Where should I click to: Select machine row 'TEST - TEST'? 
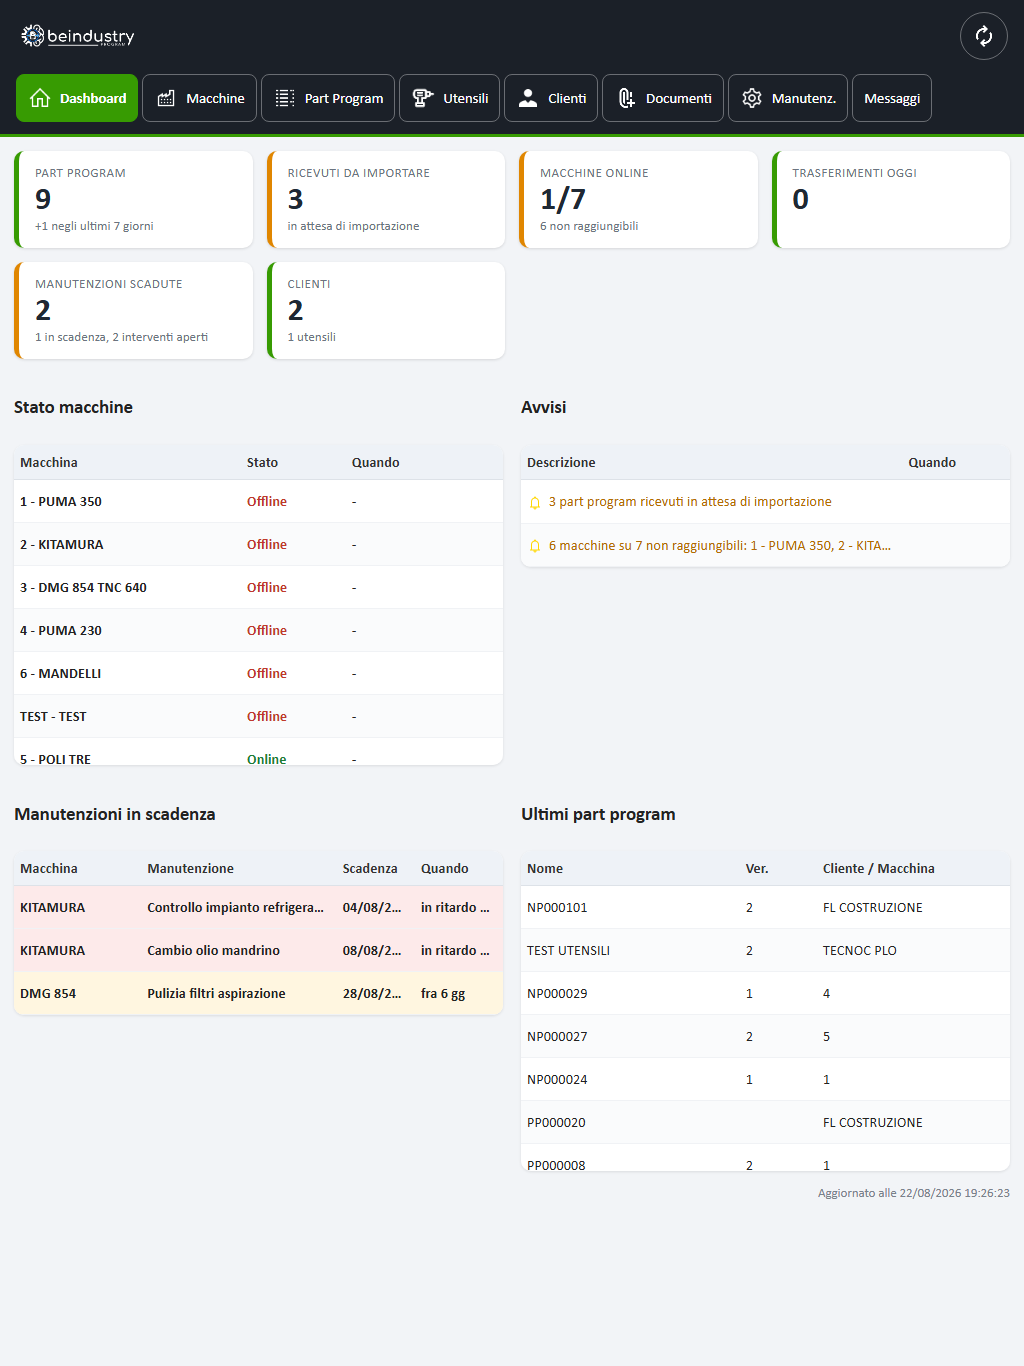coord(258,717)
